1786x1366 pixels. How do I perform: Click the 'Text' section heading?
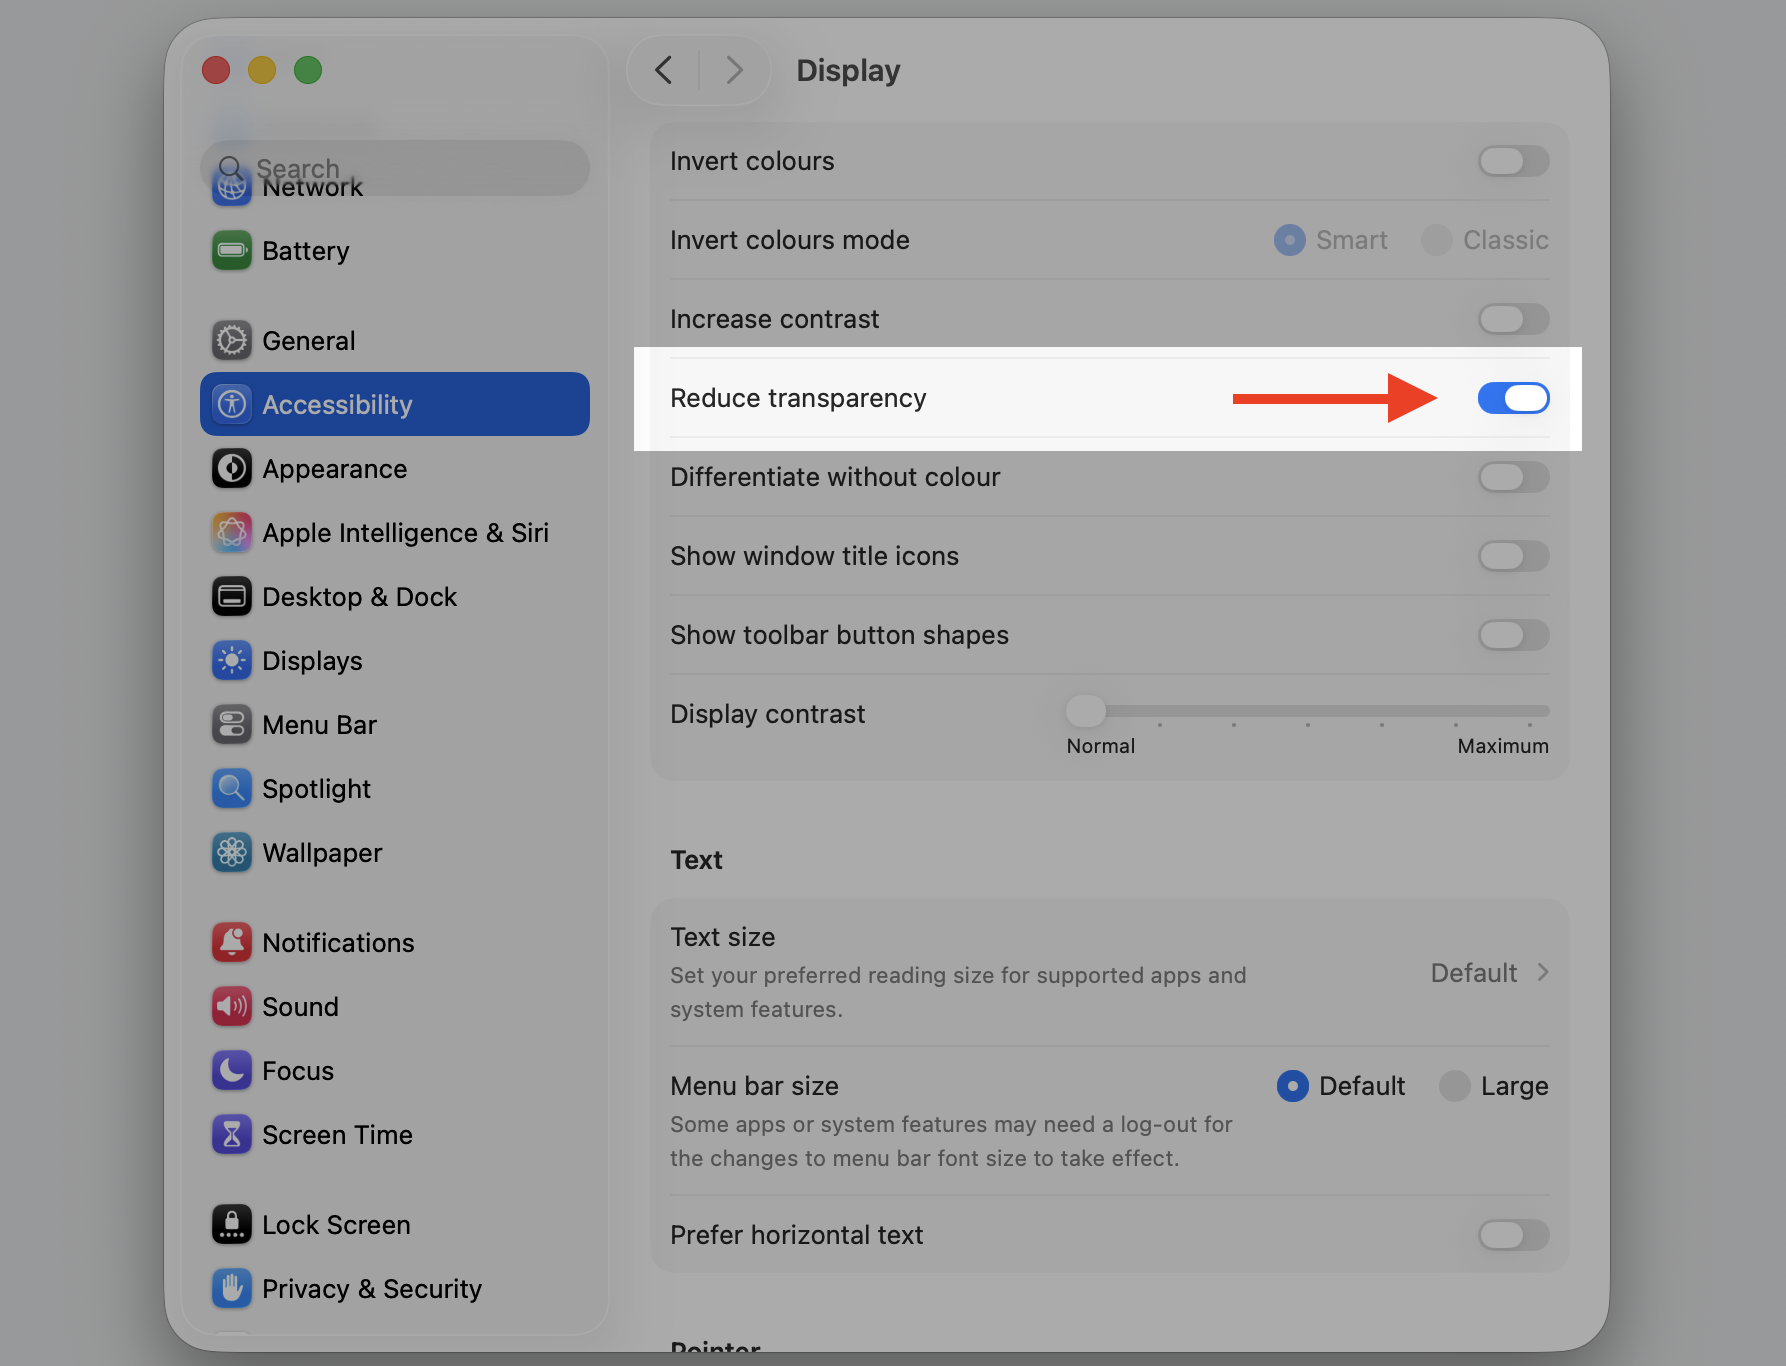point(696,860)
